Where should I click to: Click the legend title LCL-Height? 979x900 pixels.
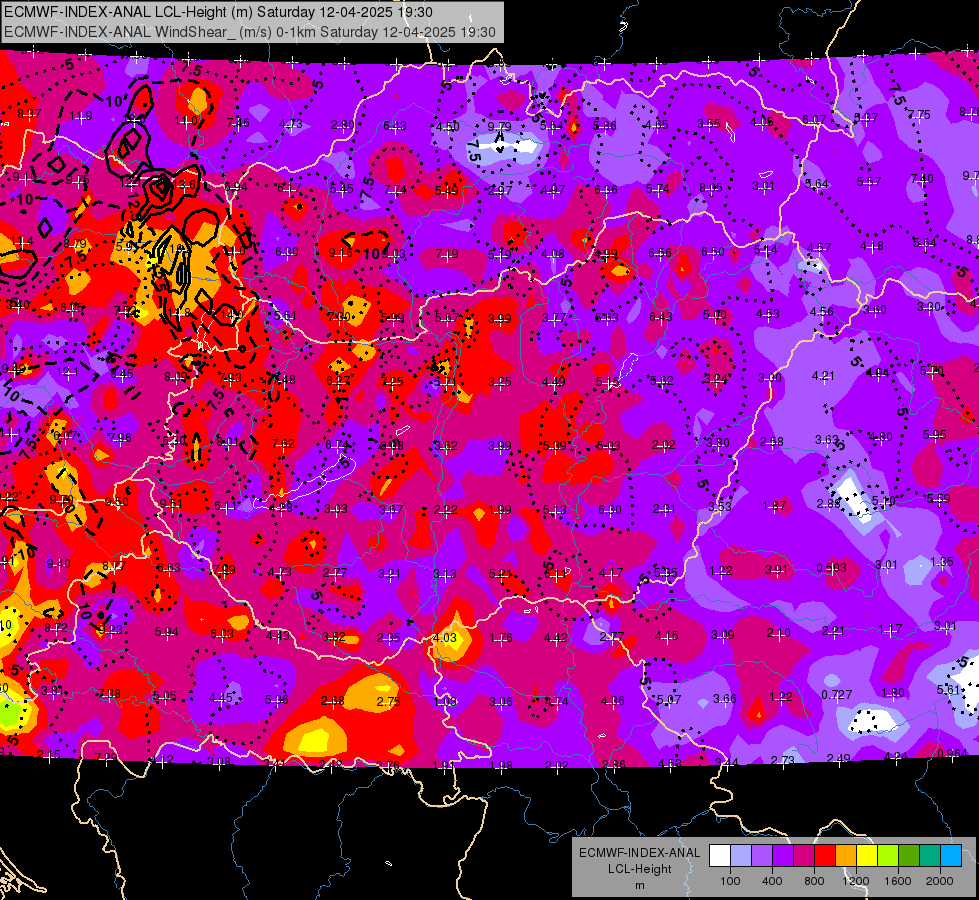pos(639,869)
